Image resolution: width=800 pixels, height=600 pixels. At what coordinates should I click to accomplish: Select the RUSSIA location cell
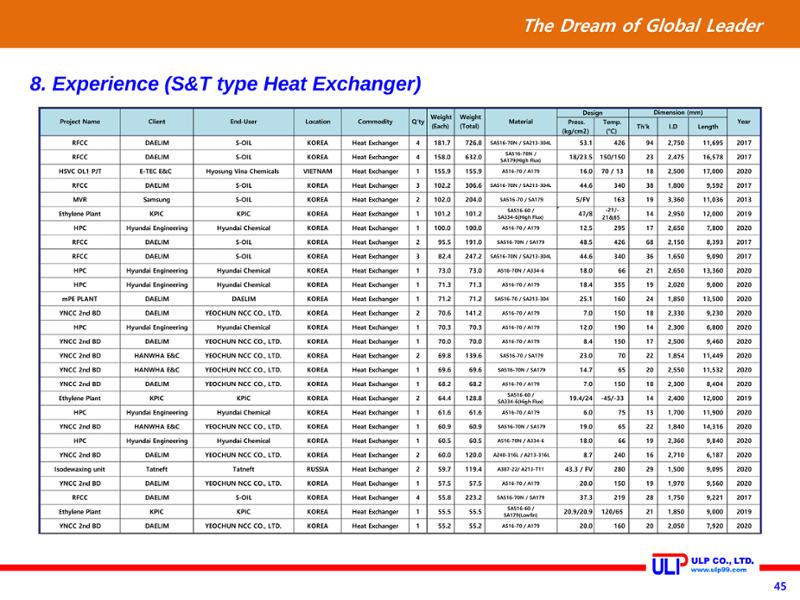pos(317,469)
